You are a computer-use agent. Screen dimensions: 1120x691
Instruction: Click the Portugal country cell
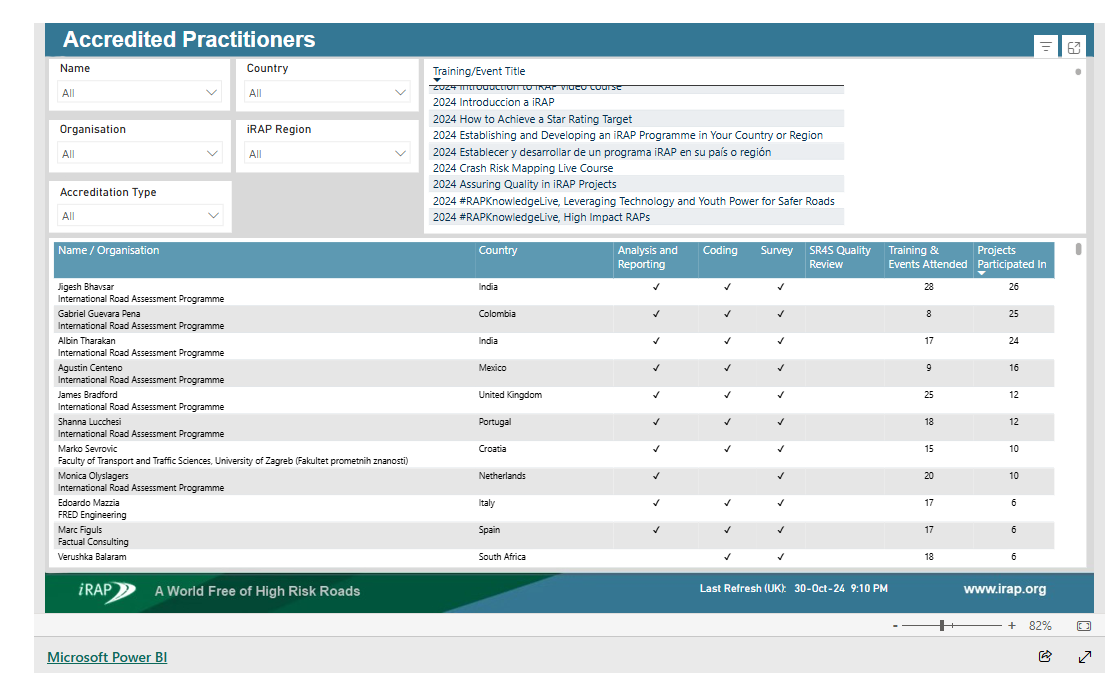(x=494, y=422)
